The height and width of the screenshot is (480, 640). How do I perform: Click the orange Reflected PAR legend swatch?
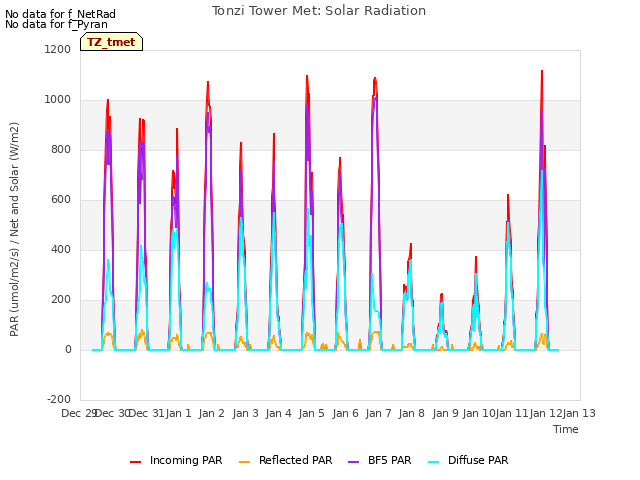coord(244,462)
